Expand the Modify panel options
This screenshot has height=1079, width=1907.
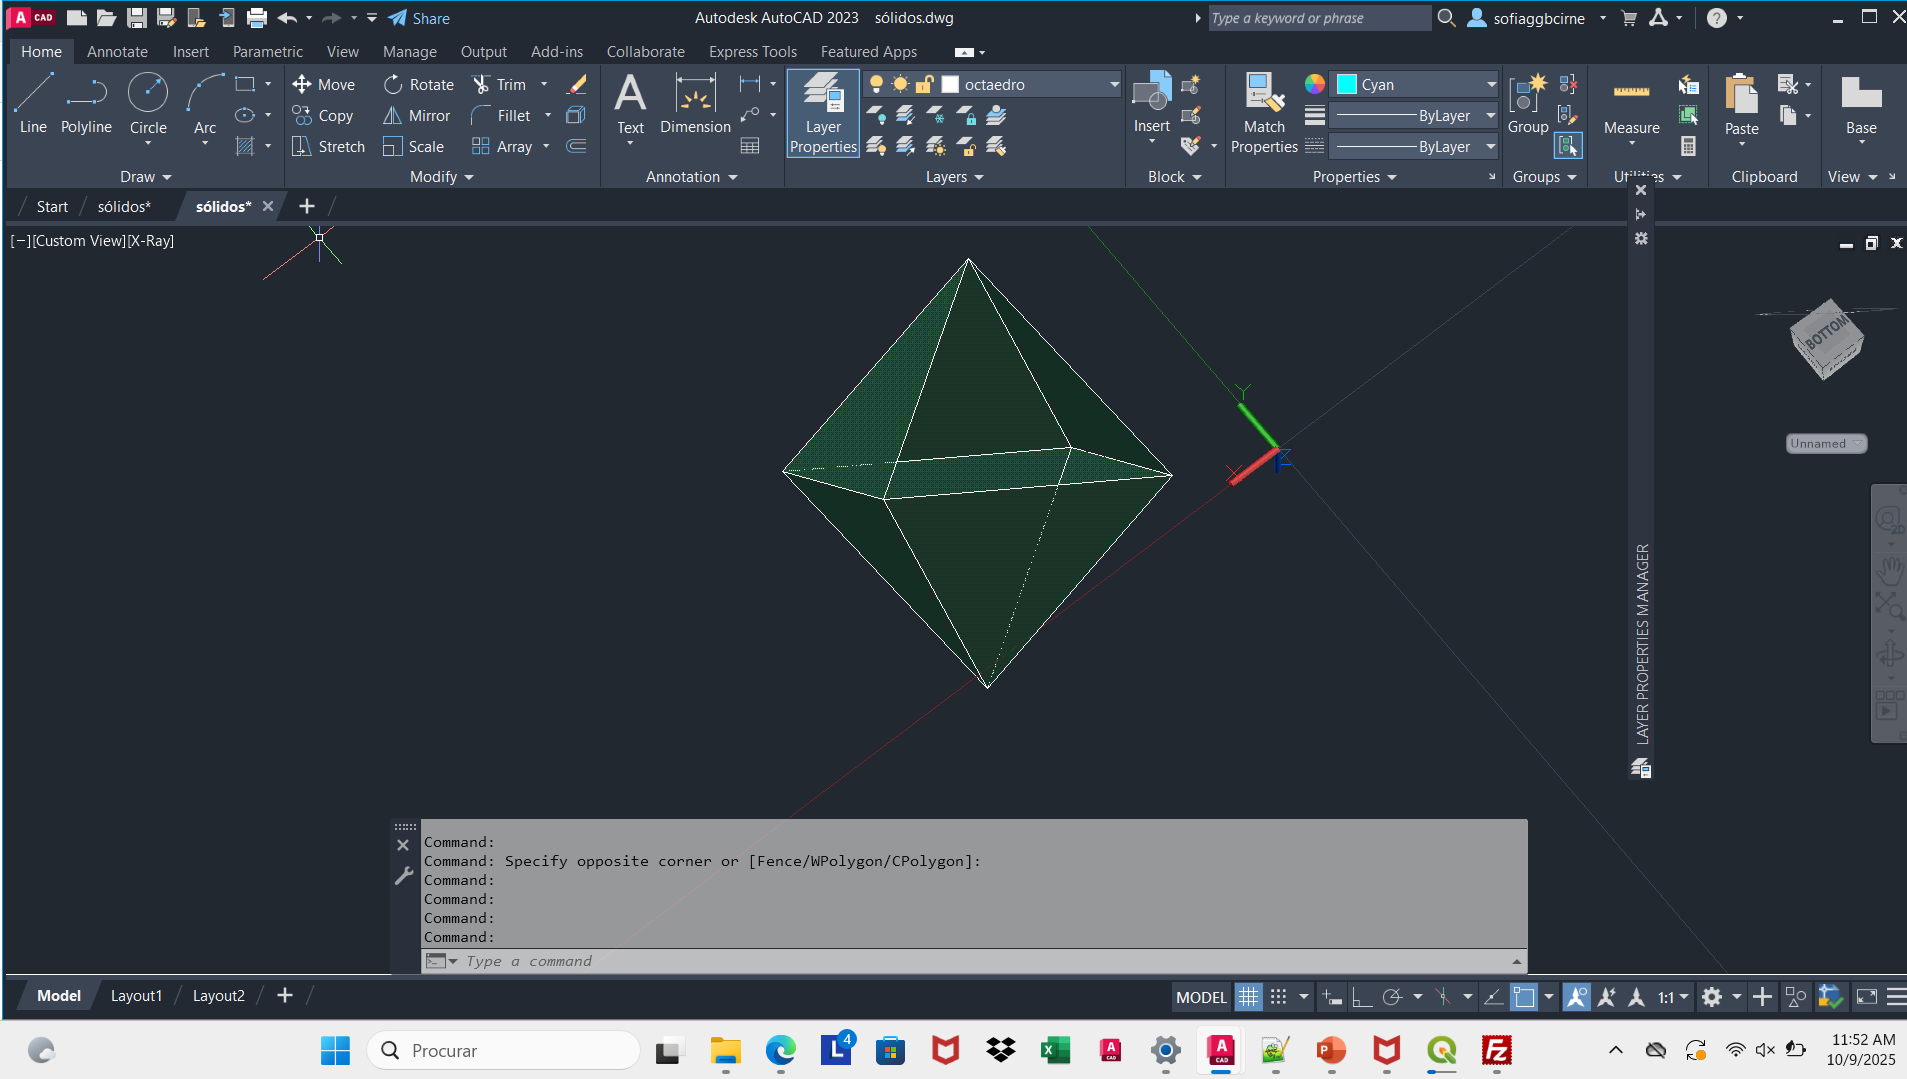[x=441, y=177]
